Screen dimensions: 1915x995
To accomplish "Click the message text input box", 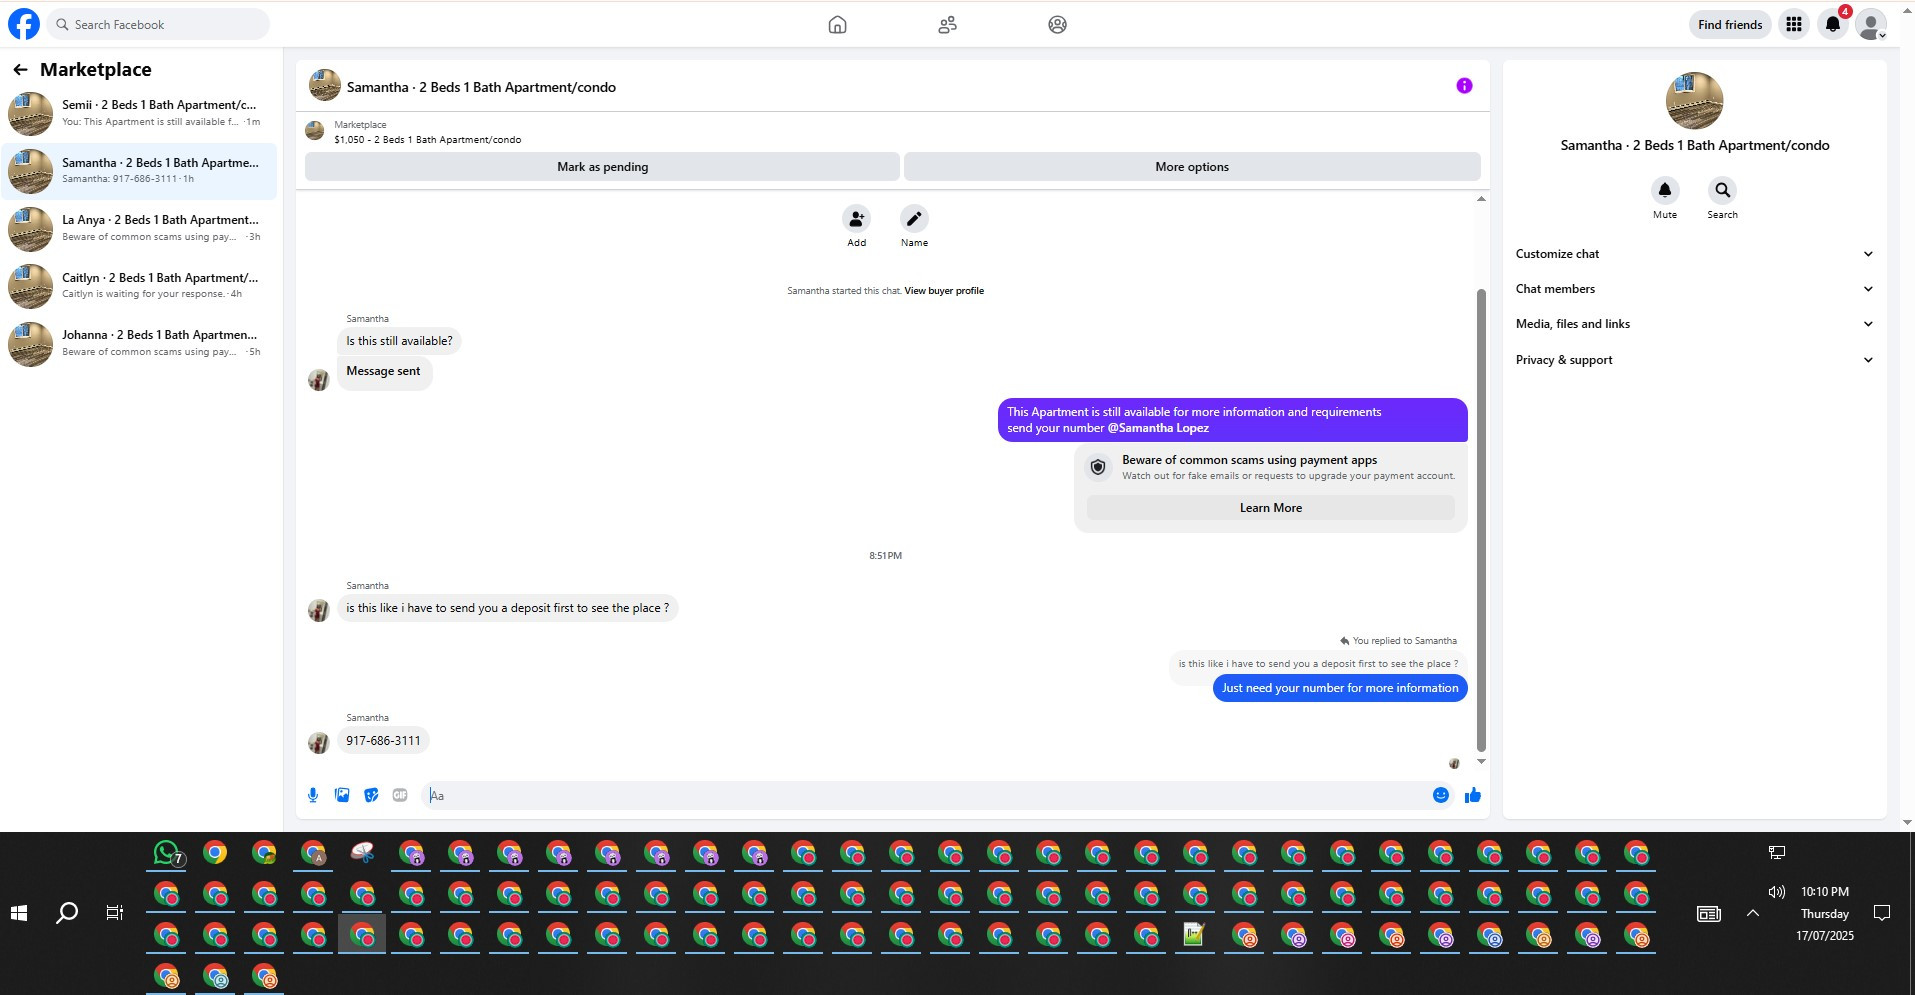I will [x=925, y=795].
